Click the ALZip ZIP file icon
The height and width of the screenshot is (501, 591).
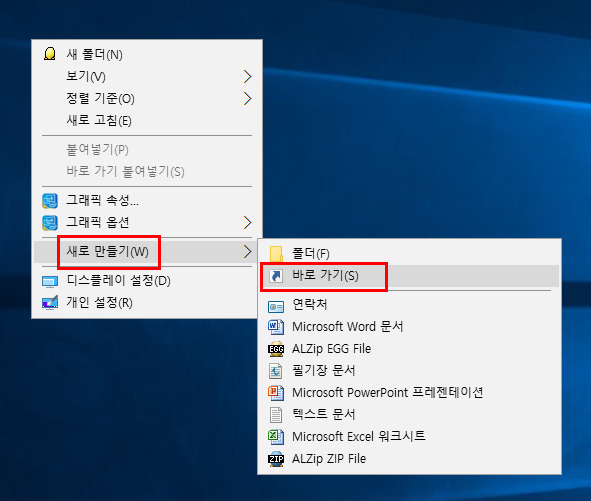point(276,459)
